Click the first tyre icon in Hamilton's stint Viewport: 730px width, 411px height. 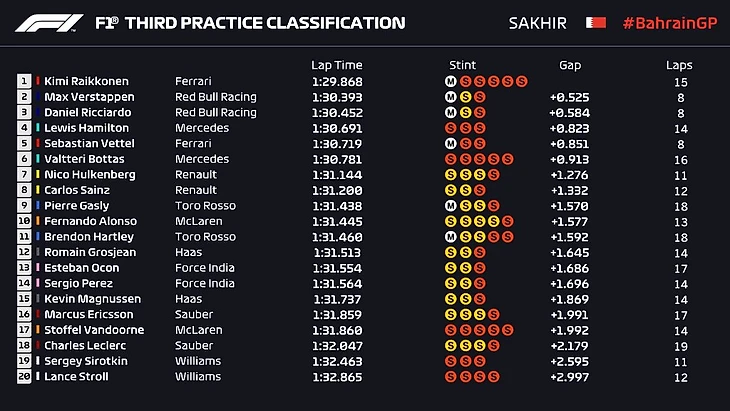coord(451,128)
